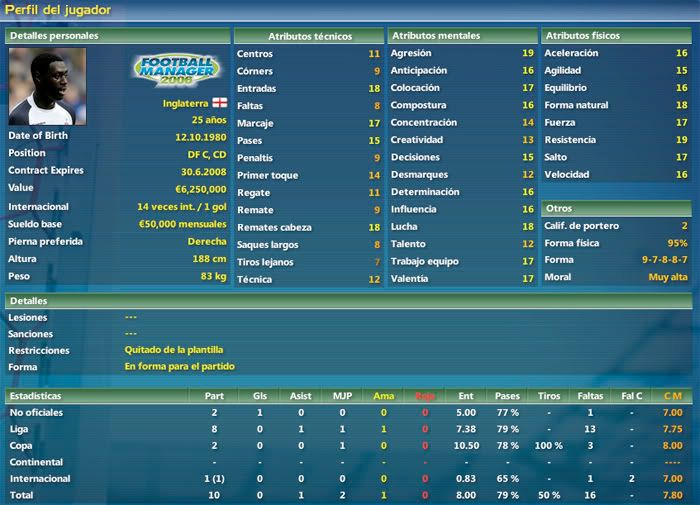
Task: Click the yellow 'Ama' column header
Action: 383,396
